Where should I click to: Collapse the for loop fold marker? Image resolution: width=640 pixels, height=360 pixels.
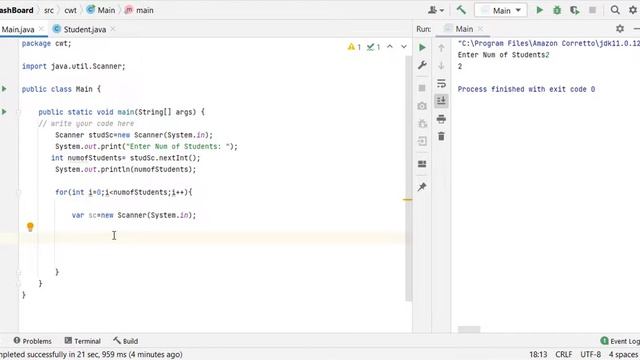click(18, 192)
